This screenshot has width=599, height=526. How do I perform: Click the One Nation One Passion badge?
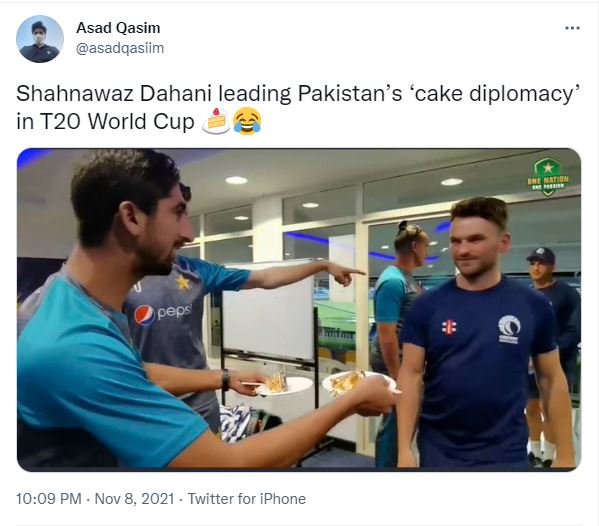pyautogui.click(x=548, y=177)
